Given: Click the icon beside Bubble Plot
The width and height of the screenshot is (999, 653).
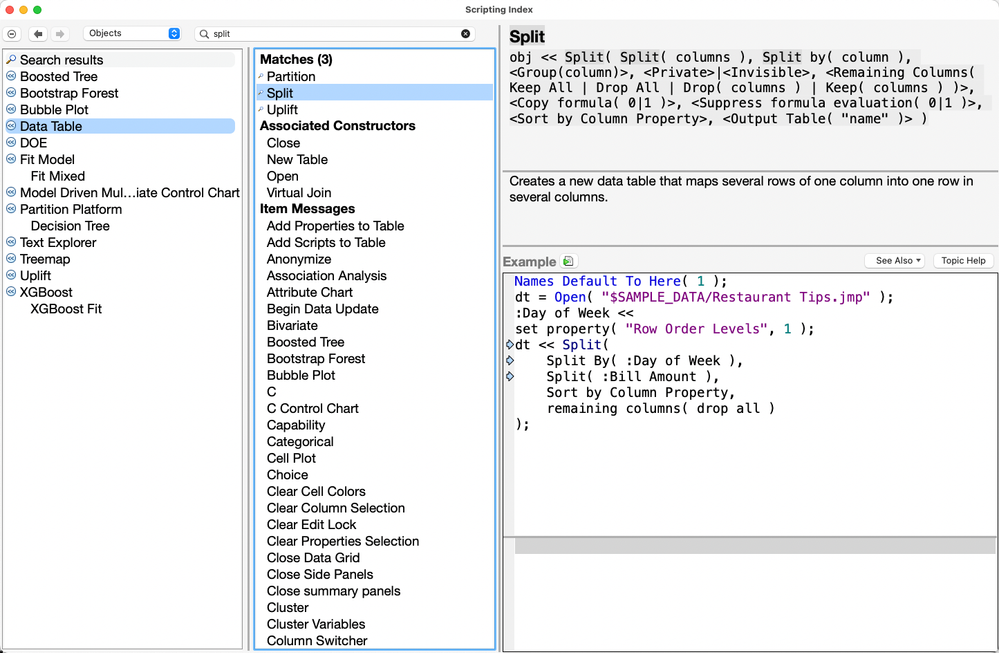Looking at the screenshot, I should point(11,109).
